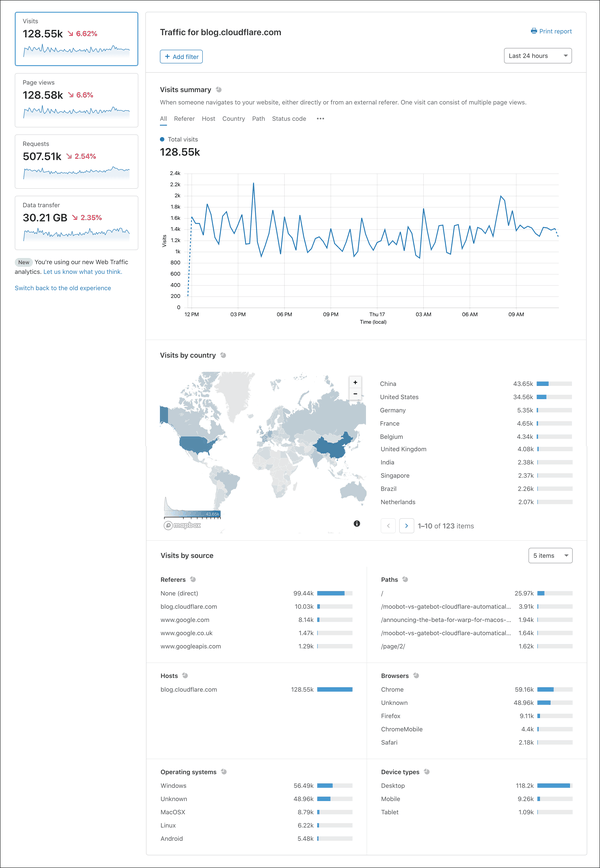The width and height of the screenshot is (600, 868).
Task: Click help icon next to Device types
Action: [x=428, y=772]
